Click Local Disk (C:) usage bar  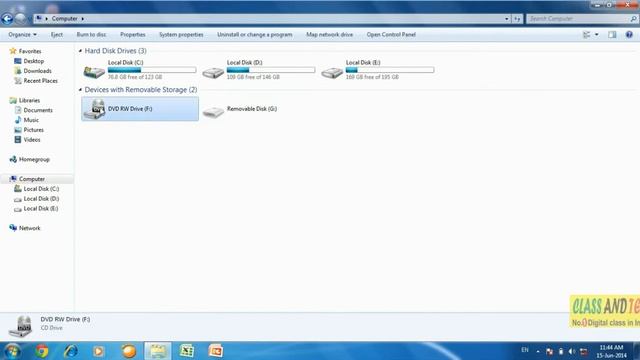coord(152,70)
